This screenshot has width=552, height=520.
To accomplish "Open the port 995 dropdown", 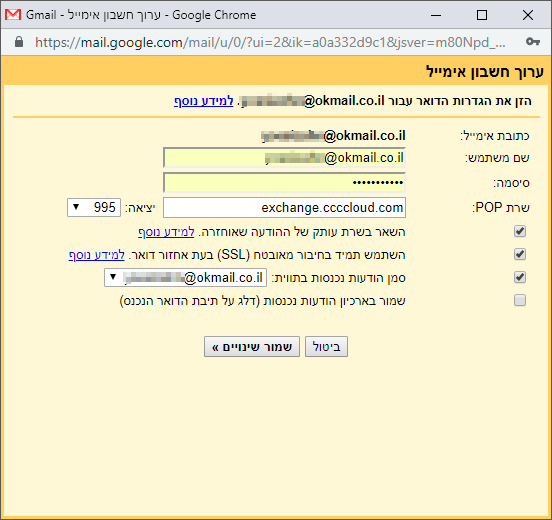I will point(94,207).
